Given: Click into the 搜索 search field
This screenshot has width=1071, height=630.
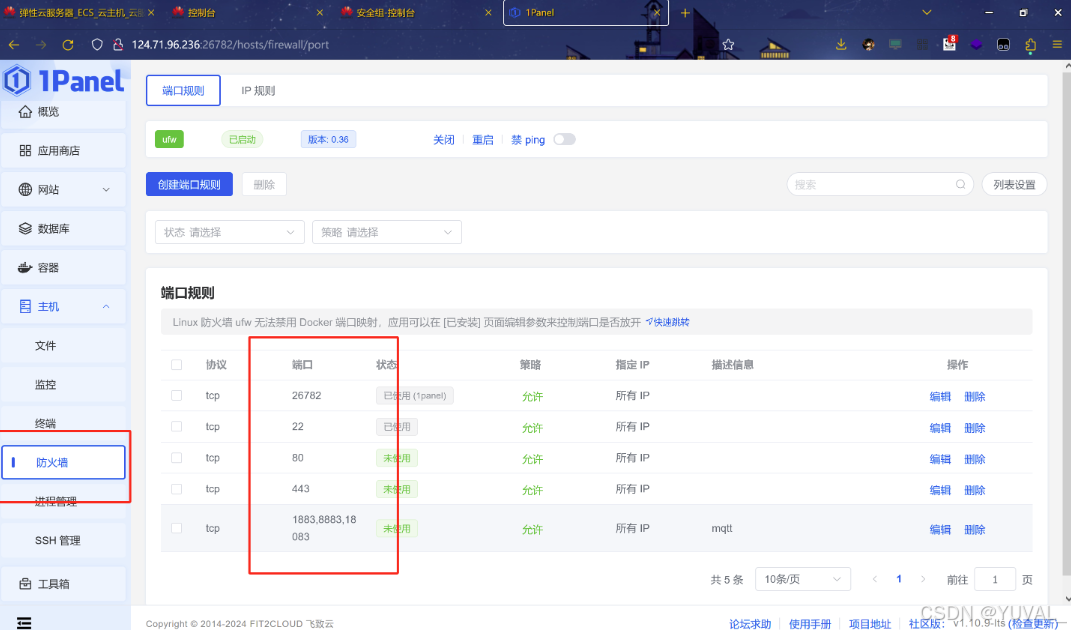Looking at the screenshot, I should coord(880,184).
